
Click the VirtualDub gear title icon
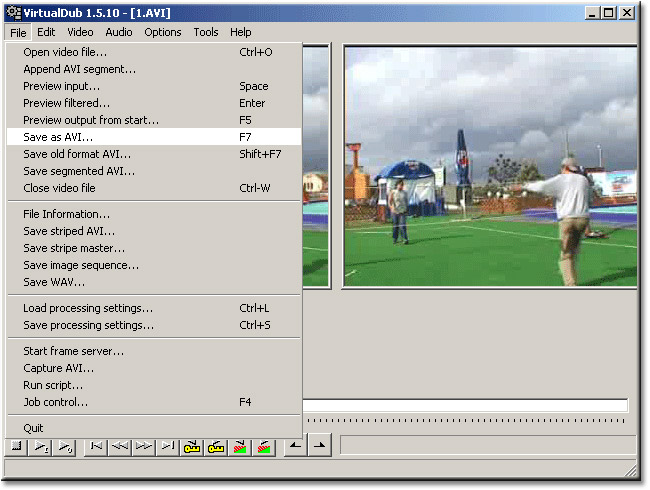[x=14, y=12]
